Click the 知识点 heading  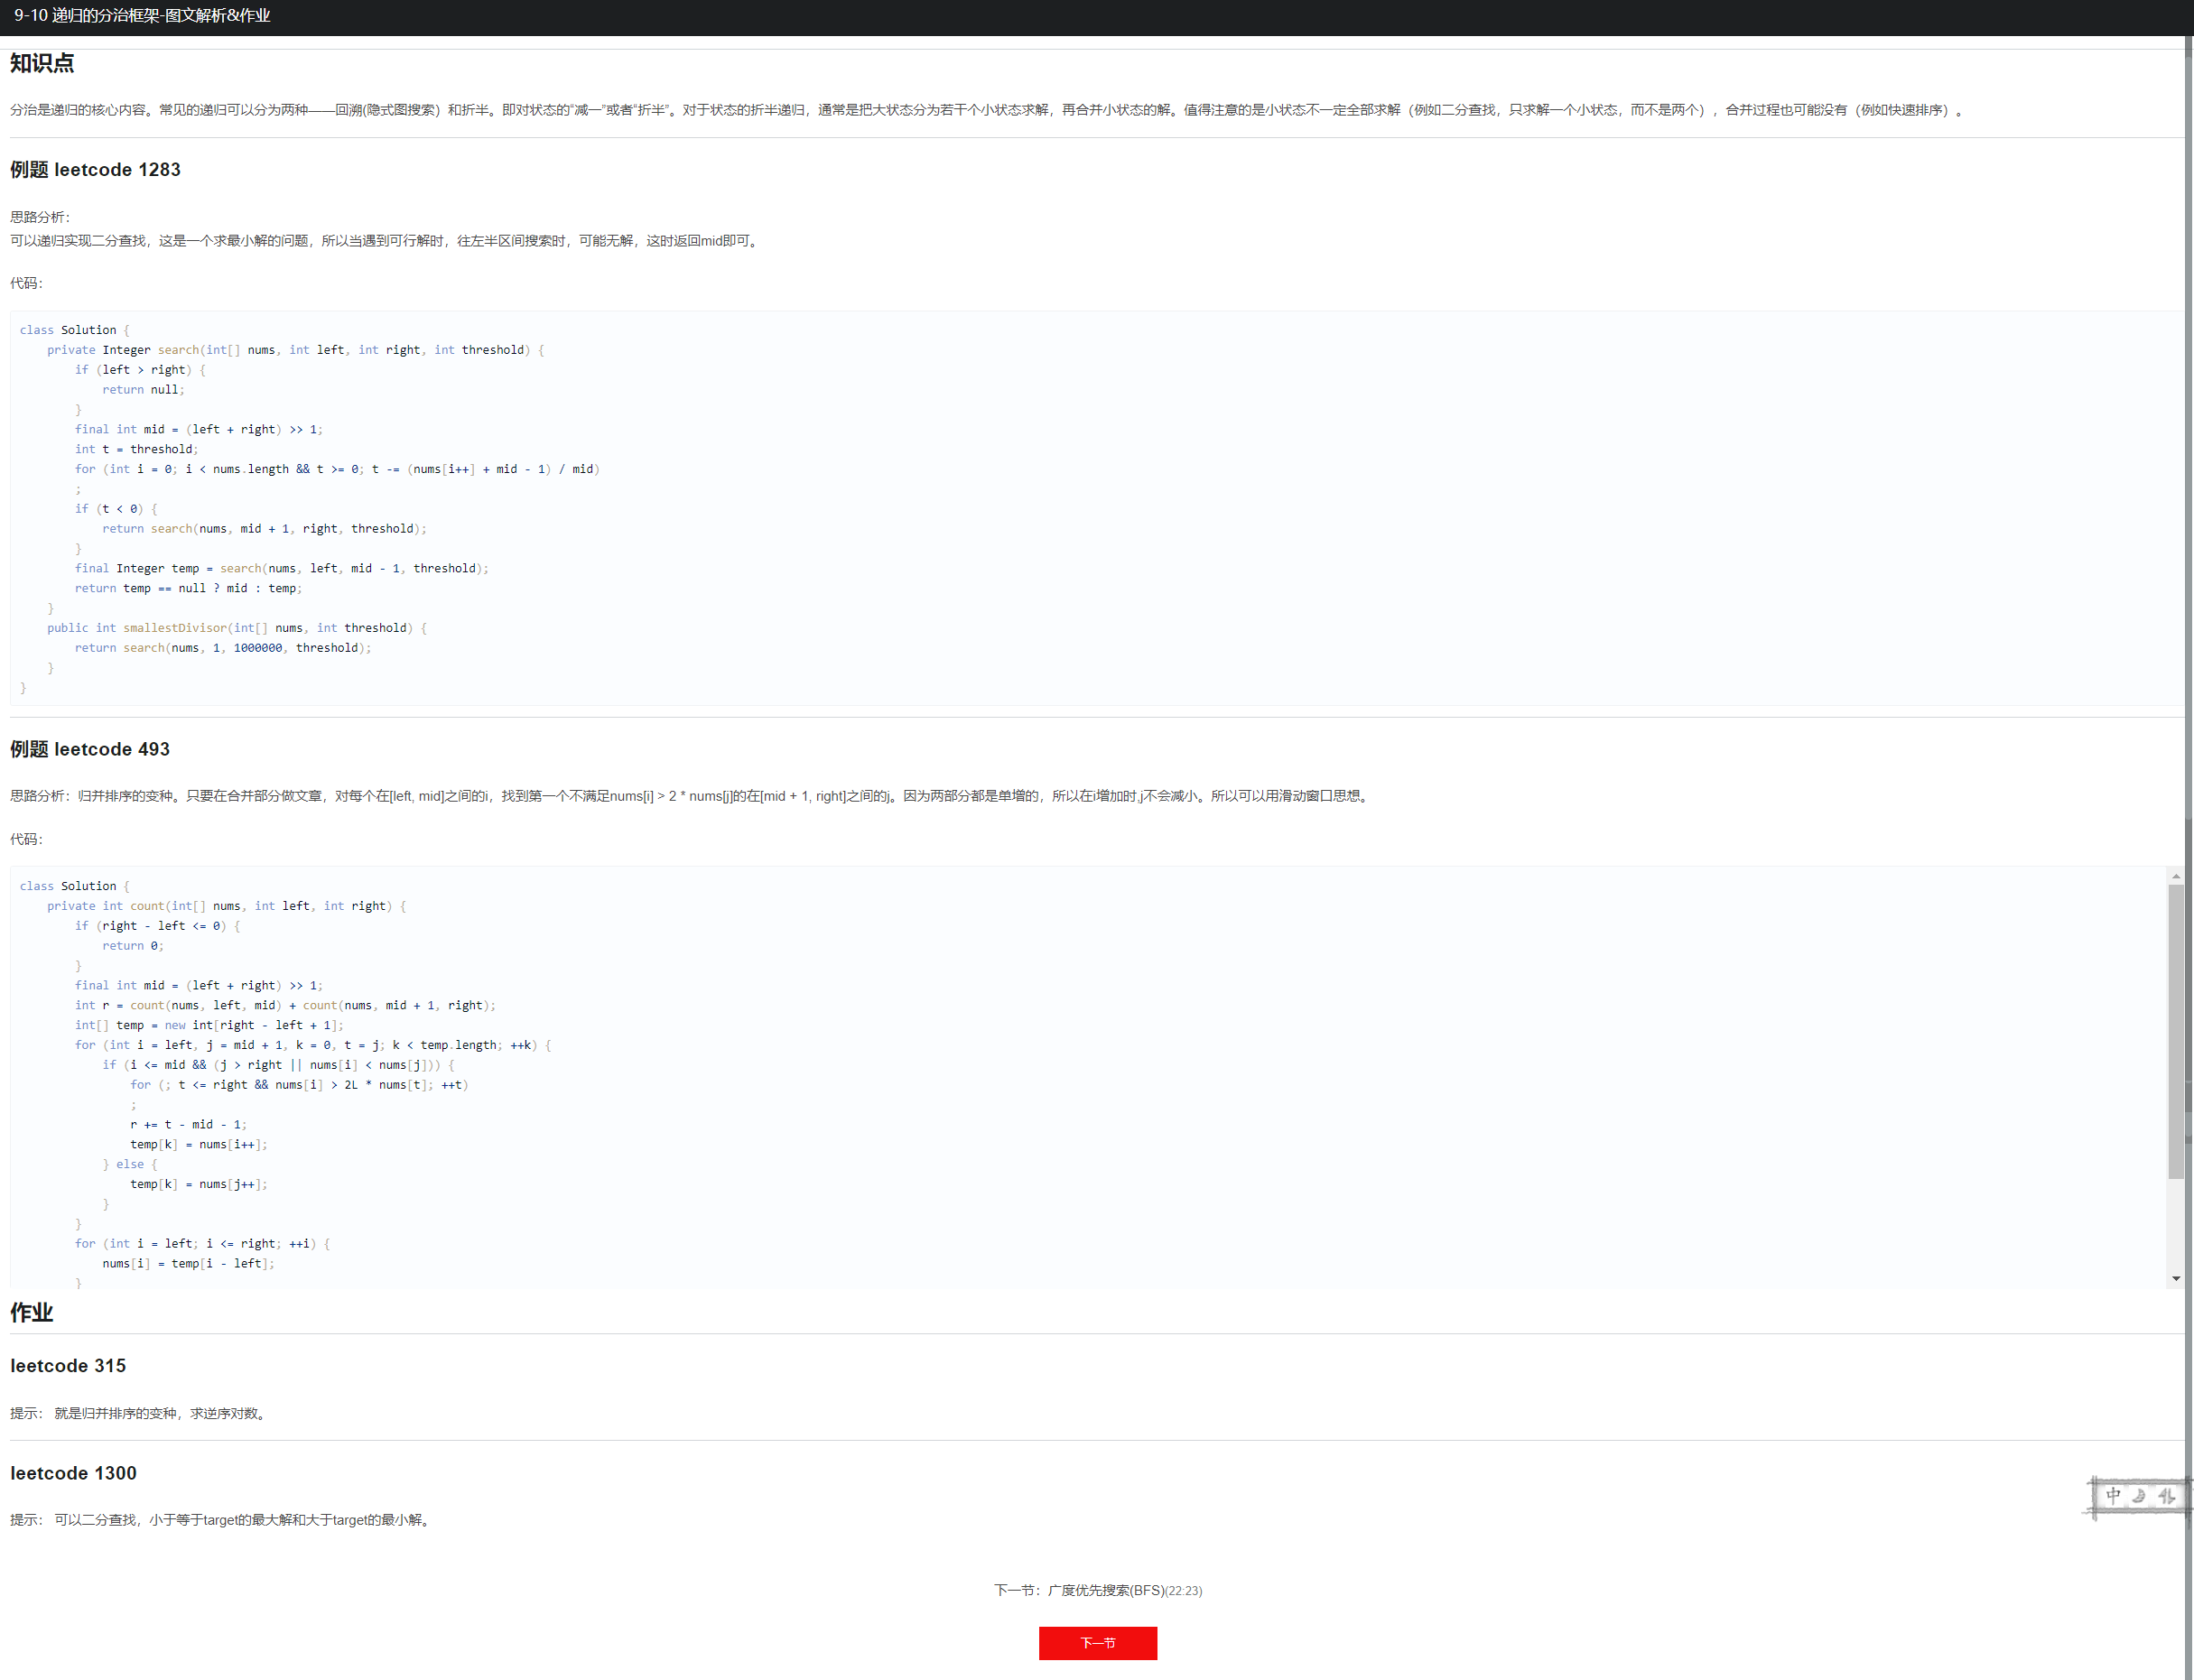(x=42, y=63)
